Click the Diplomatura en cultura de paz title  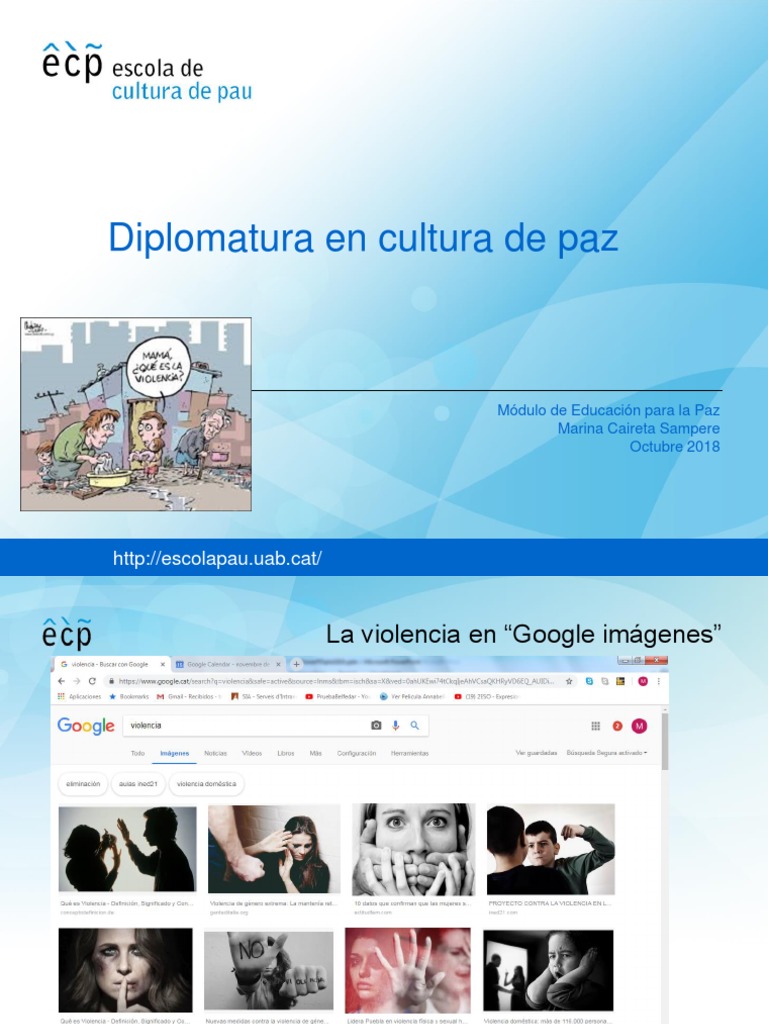point(363,238)
